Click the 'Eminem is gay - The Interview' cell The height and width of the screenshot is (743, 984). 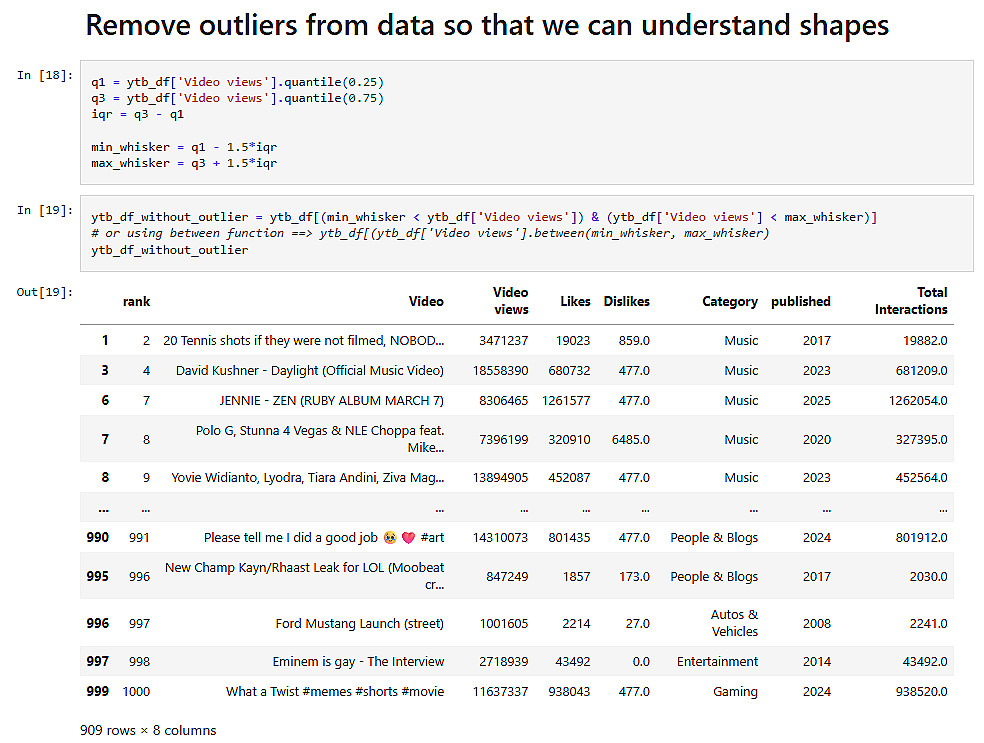[358, 661]
